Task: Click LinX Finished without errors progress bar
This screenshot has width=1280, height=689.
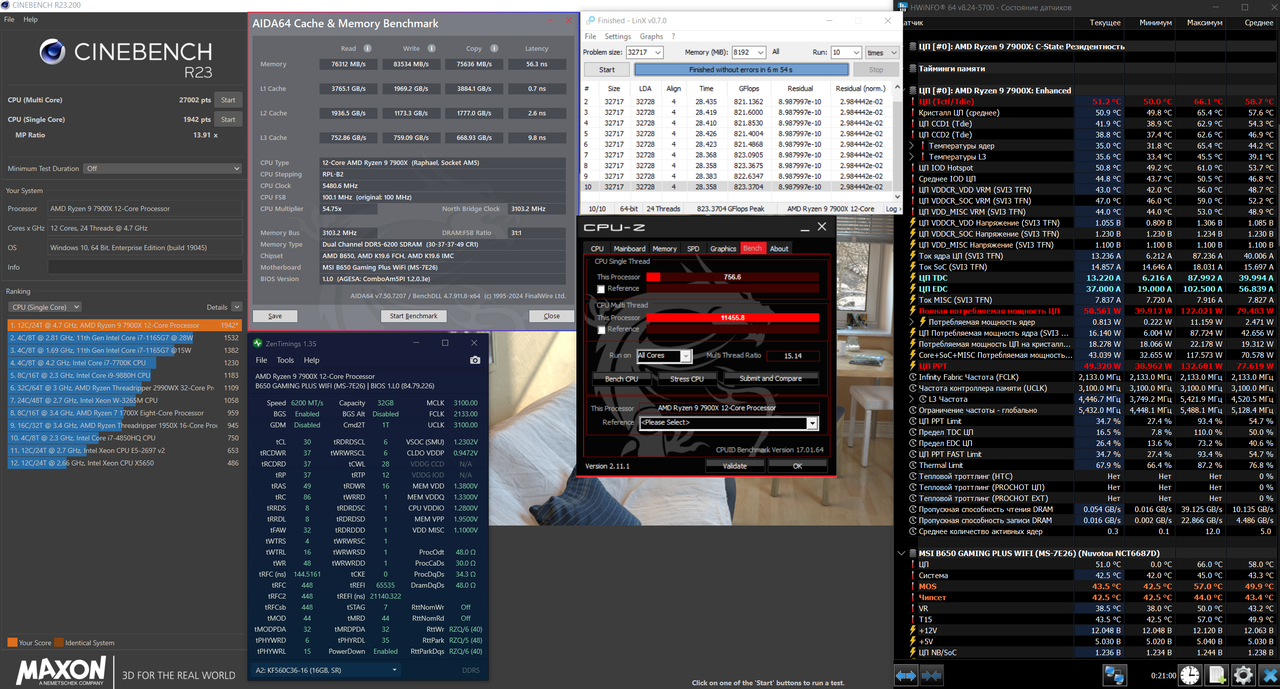Action: pos(741,70)
